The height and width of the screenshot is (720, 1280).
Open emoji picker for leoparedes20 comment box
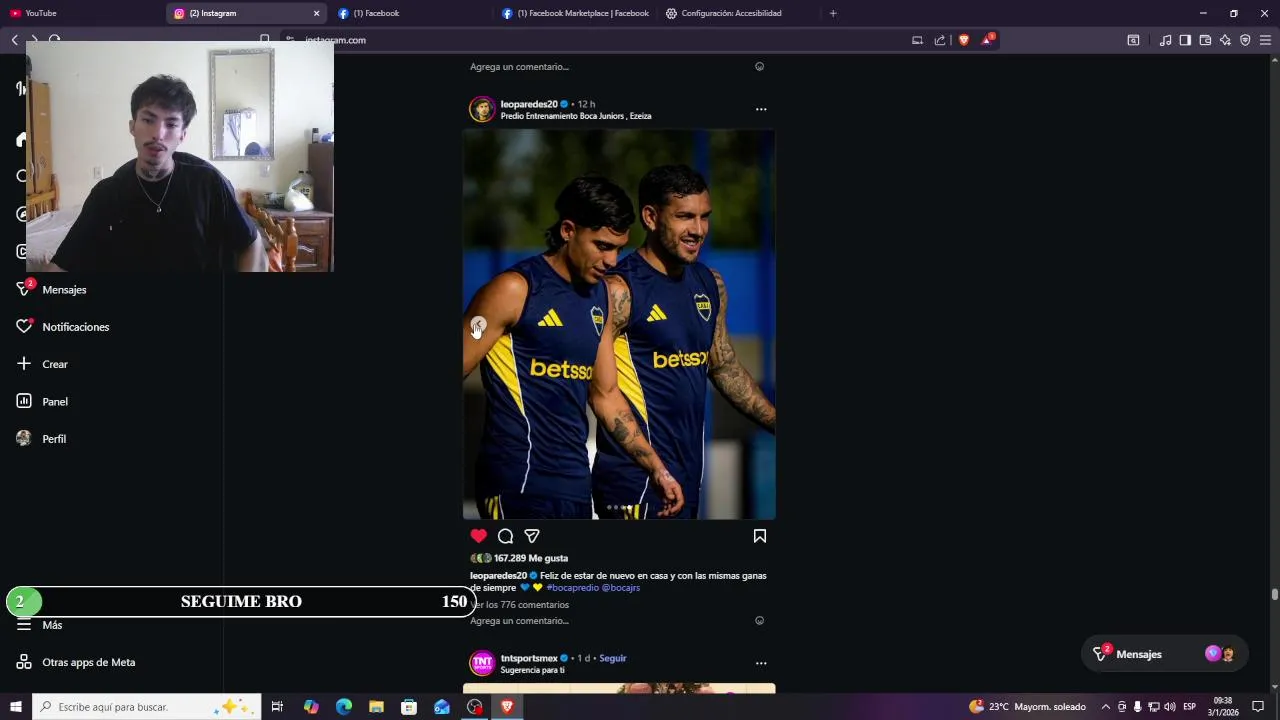click(x=759, y=621)
